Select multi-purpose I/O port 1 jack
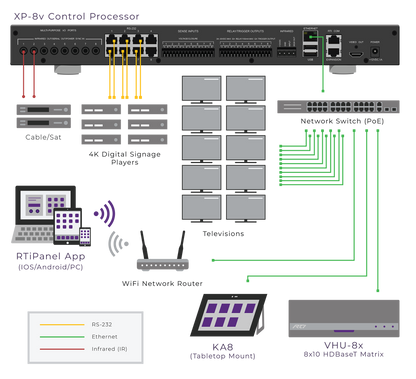Screen dimensions: 416x379 pos(23,51)
